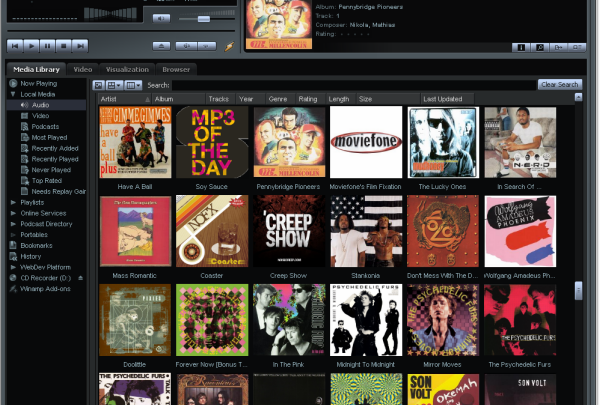Open the Podcasts smart view
The height and width of the screenshot is (405, 600).
[45, 126]
